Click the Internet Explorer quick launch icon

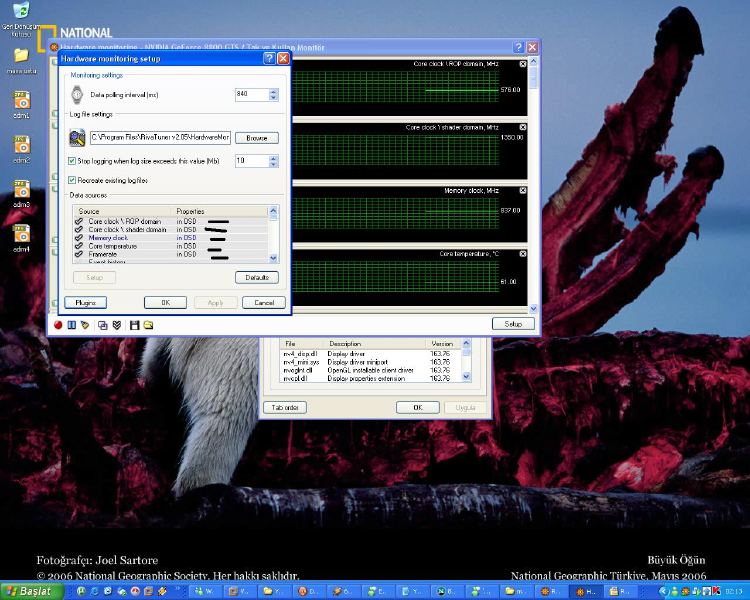[95, 592]
